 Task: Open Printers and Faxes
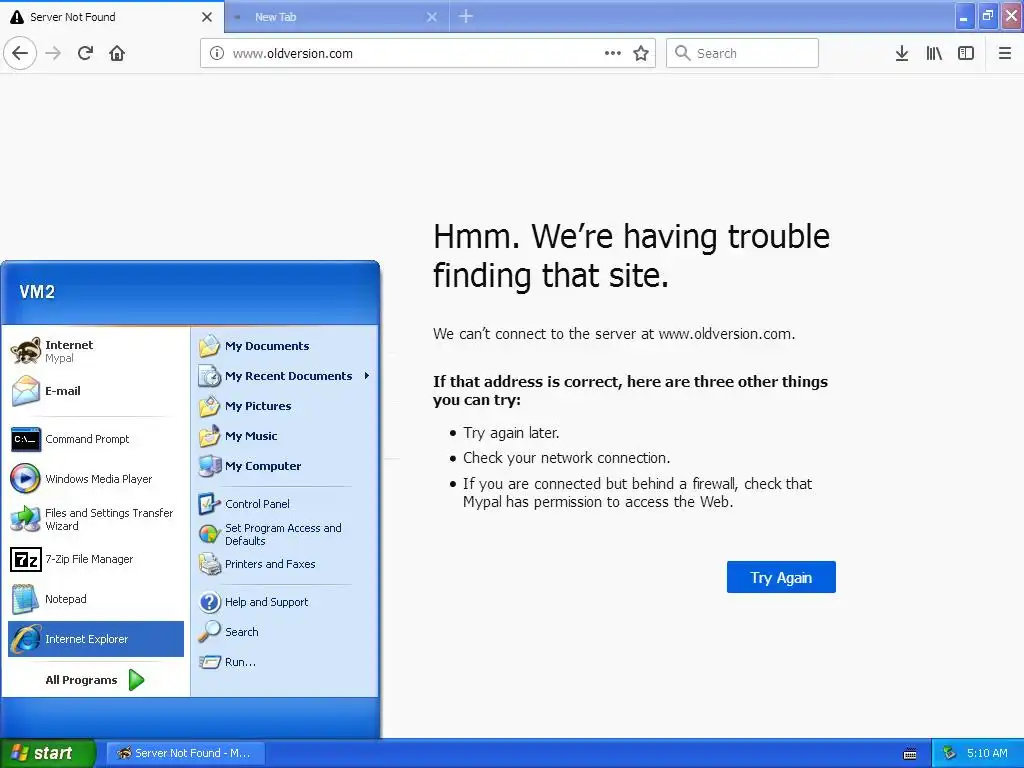click(x=284, y=564)
